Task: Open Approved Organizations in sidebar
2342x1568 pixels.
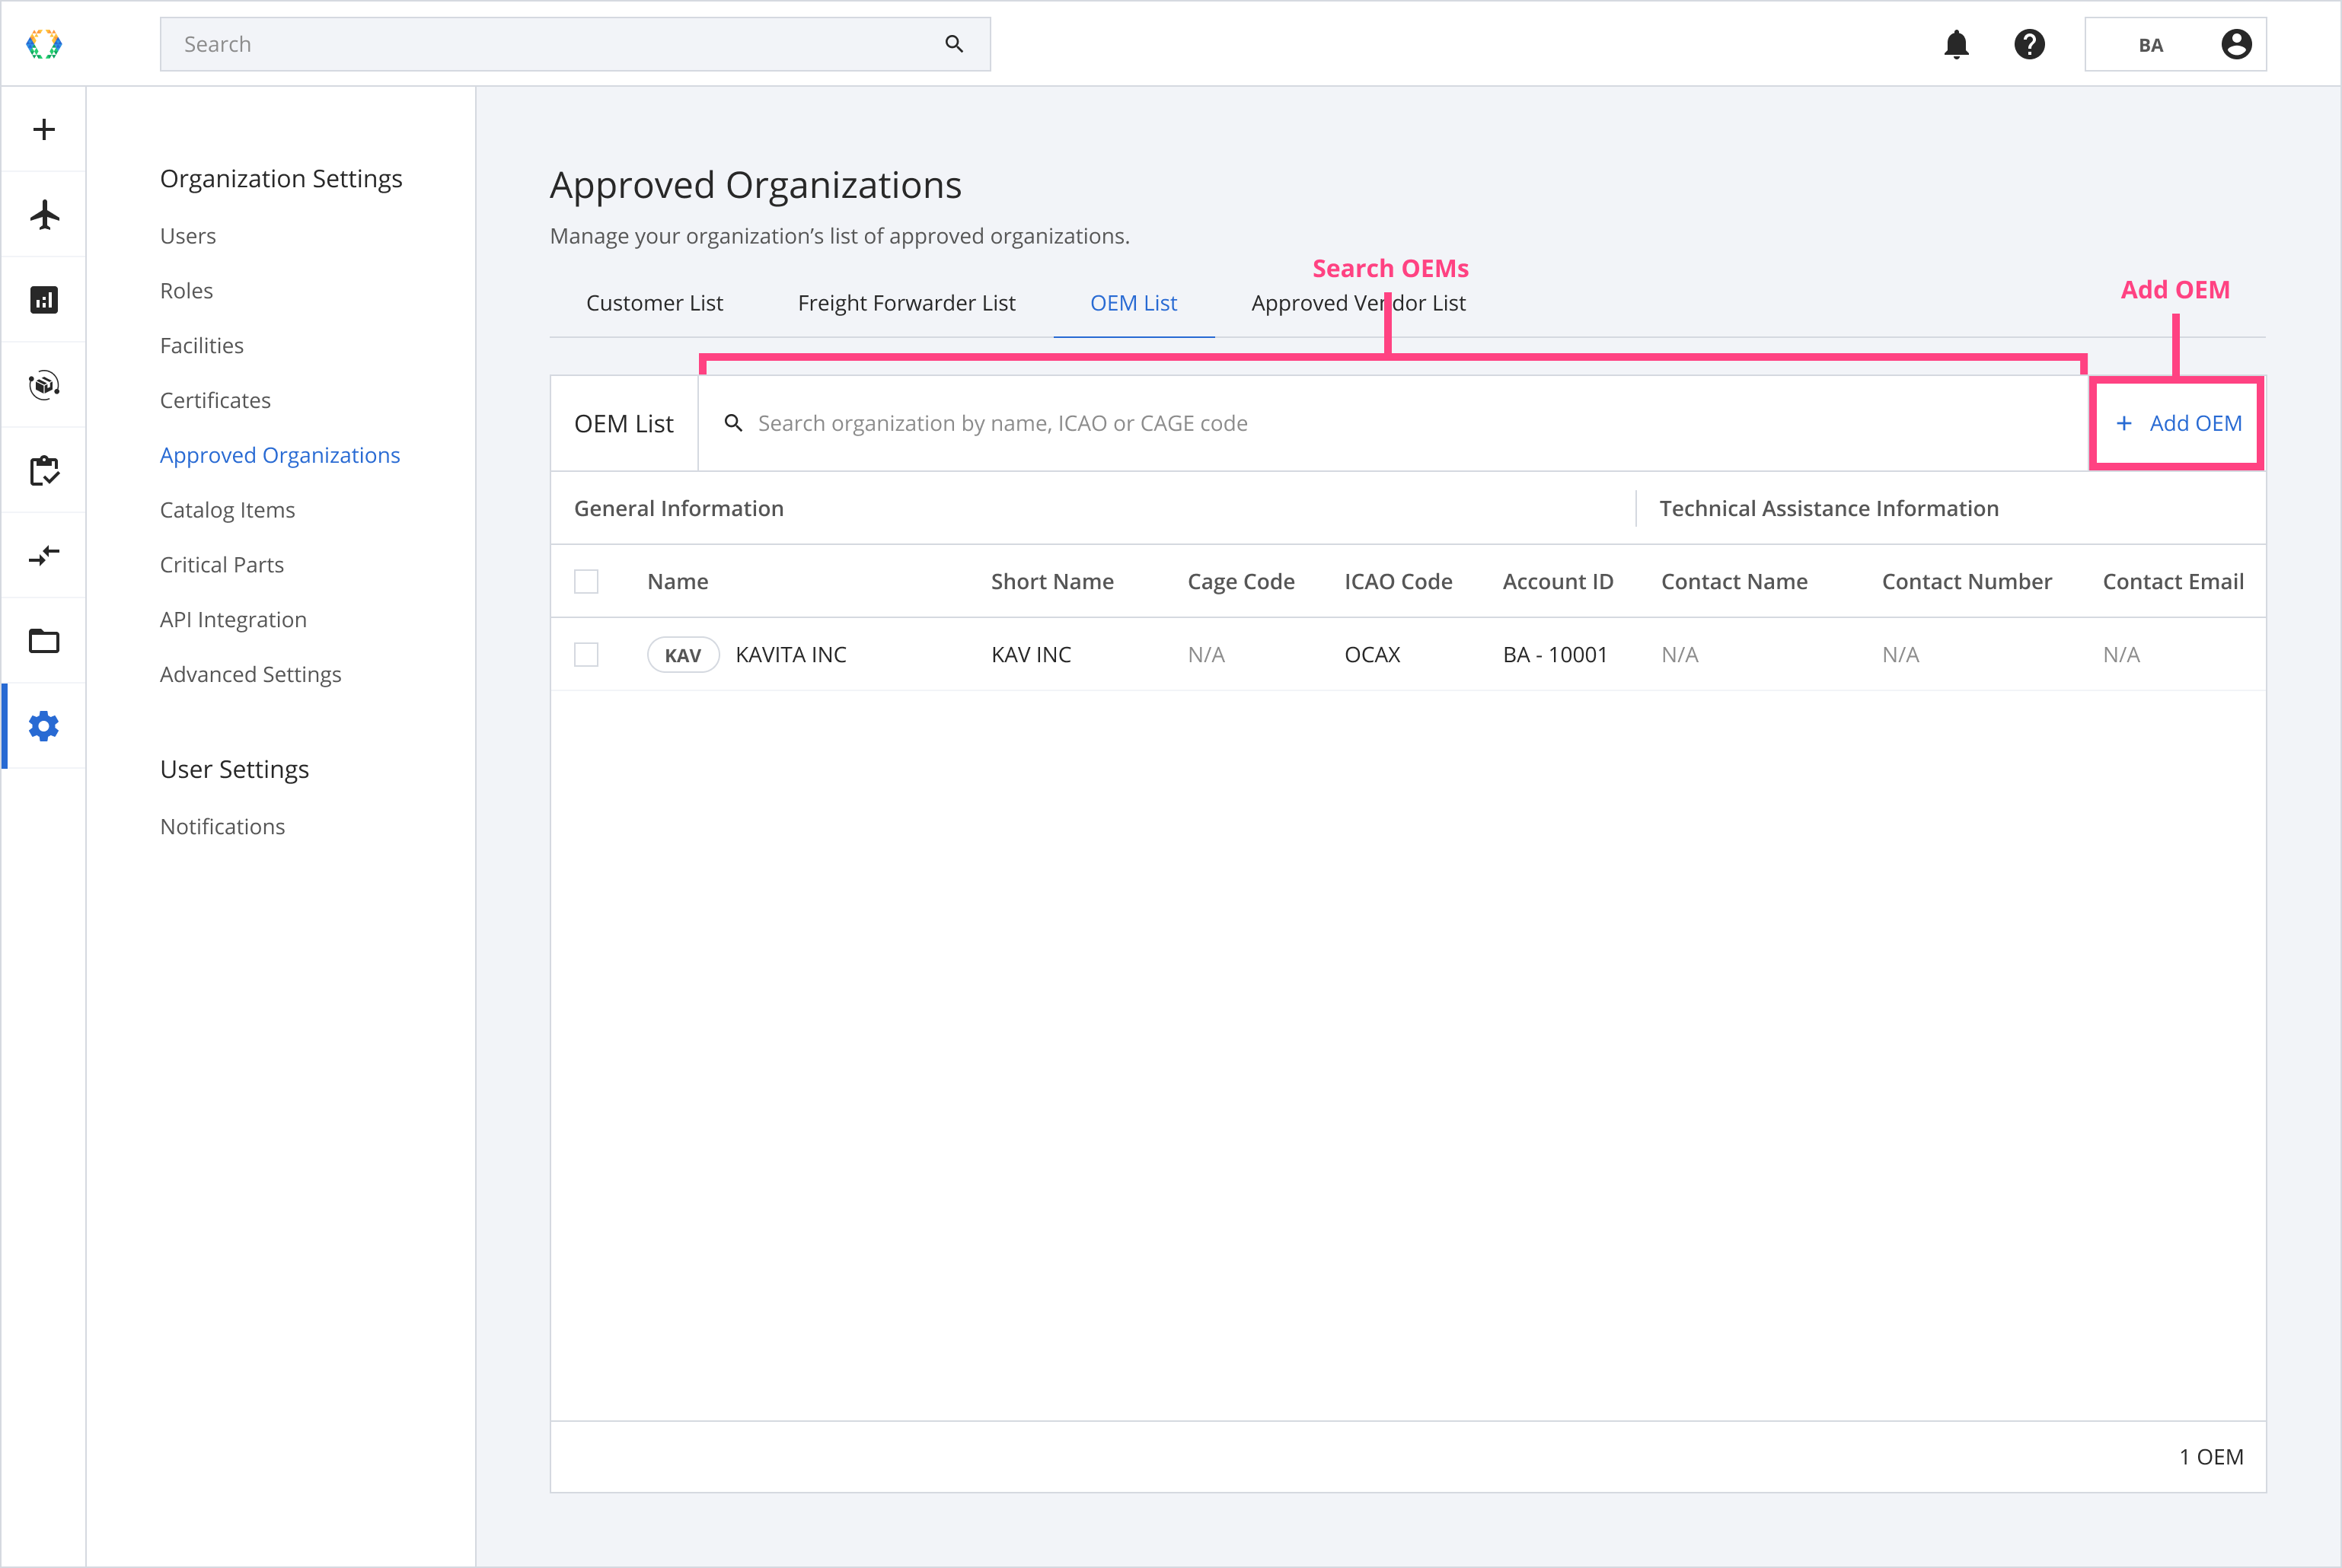Action: [280, 455]
